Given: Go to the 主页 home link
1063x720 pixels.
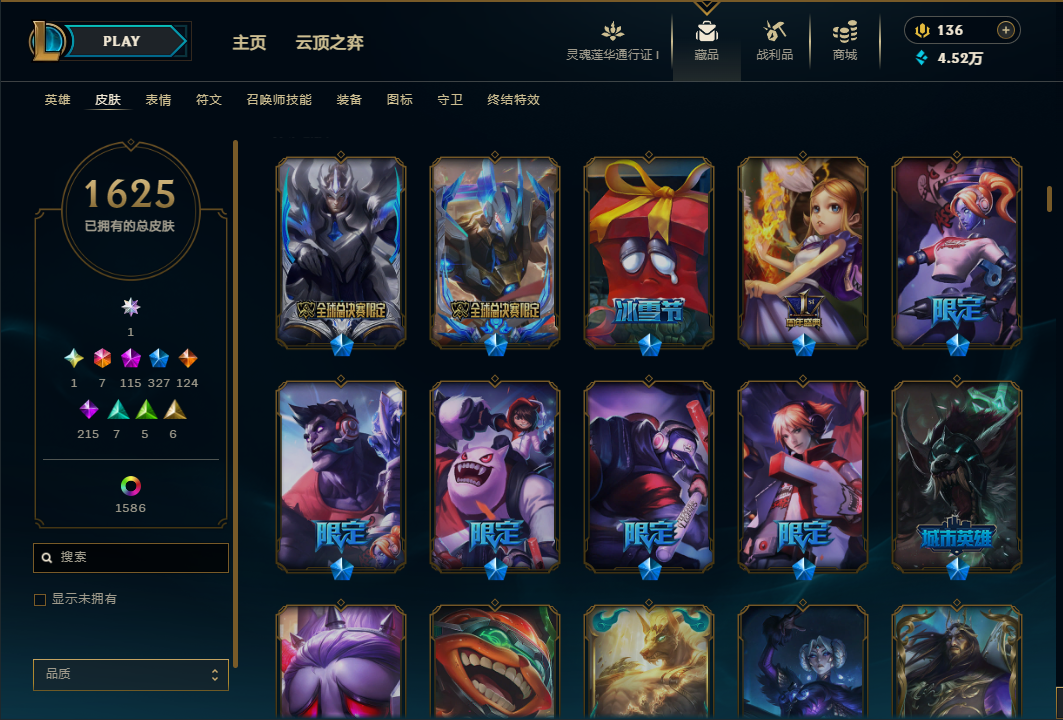Looking at the screenshot, I should pyautogui.click(x=249, y=43).
